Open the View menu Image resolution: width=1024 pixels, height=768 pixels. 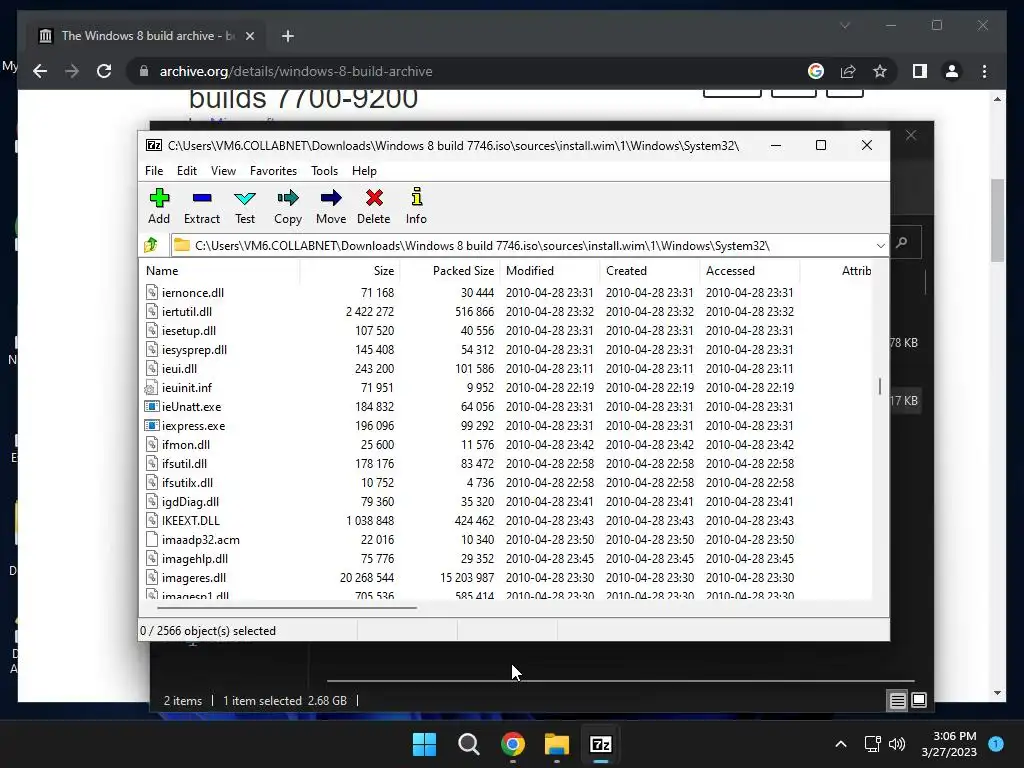click(223, 170)
